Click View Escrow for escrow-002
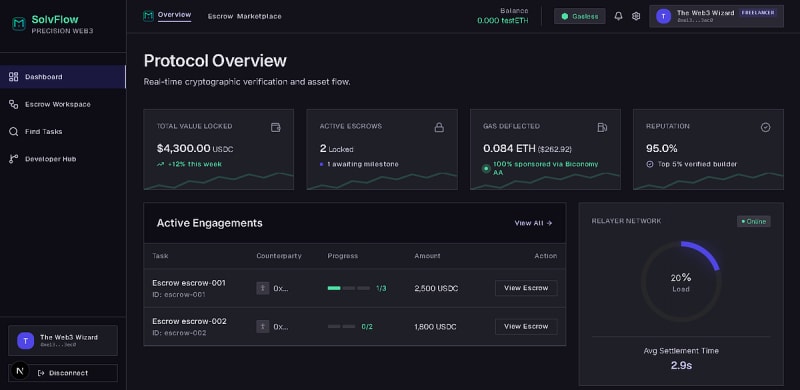The image size is (800, 390). point(526,327)
